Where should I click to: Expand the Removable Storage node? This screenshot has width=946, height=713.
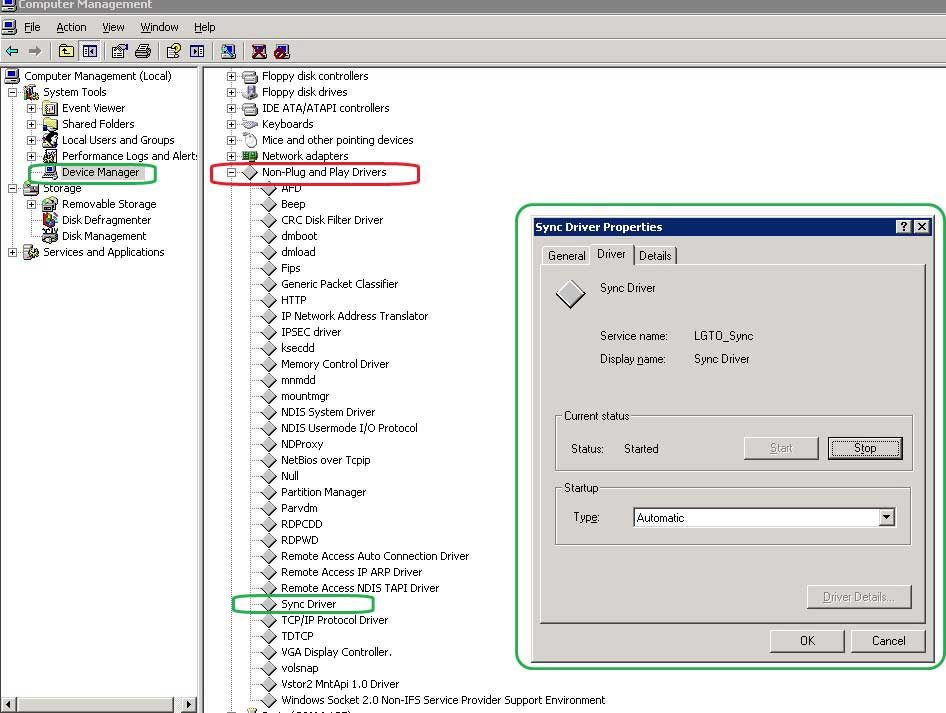coord(31,204)
